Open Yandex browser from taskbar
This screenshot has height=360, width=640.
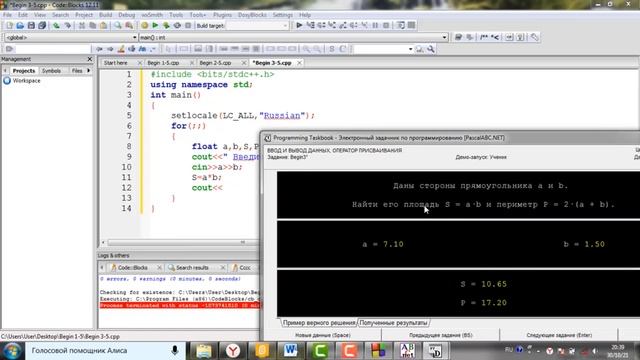[233, 351]
